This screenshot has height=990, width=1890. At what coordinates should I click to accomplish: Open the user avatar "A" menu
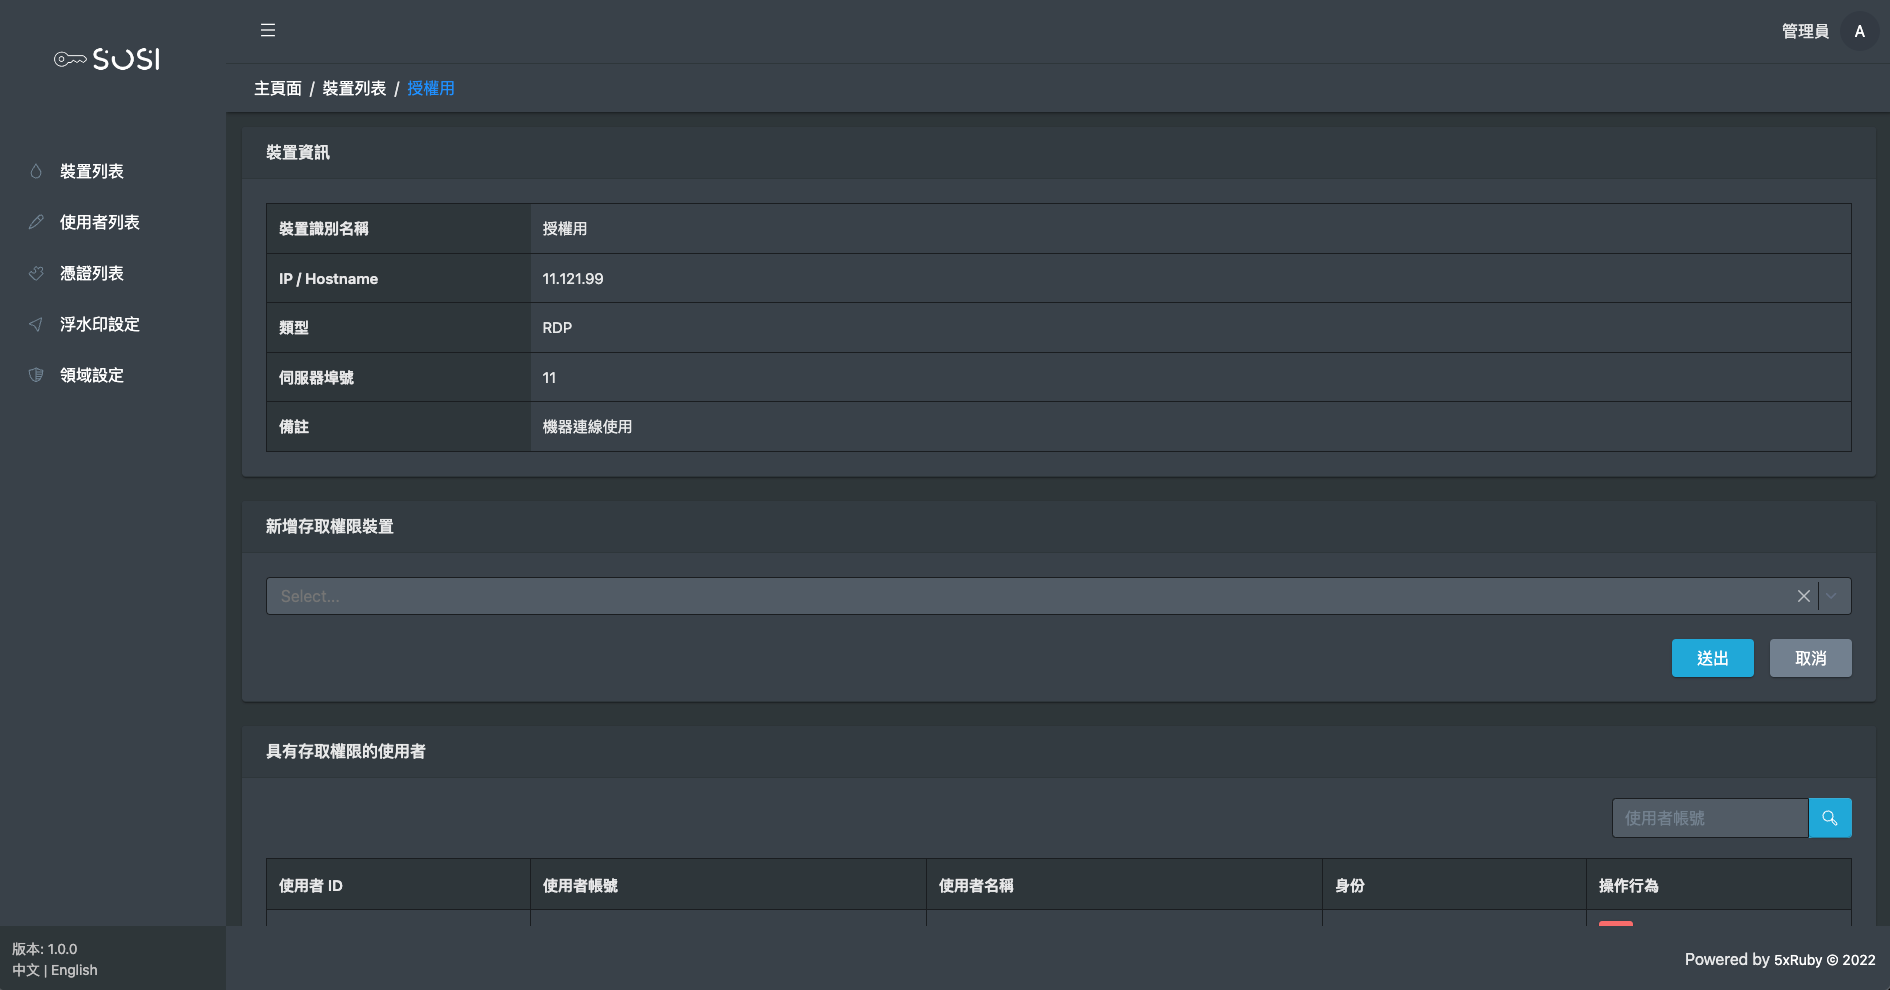pos(1859,32)
